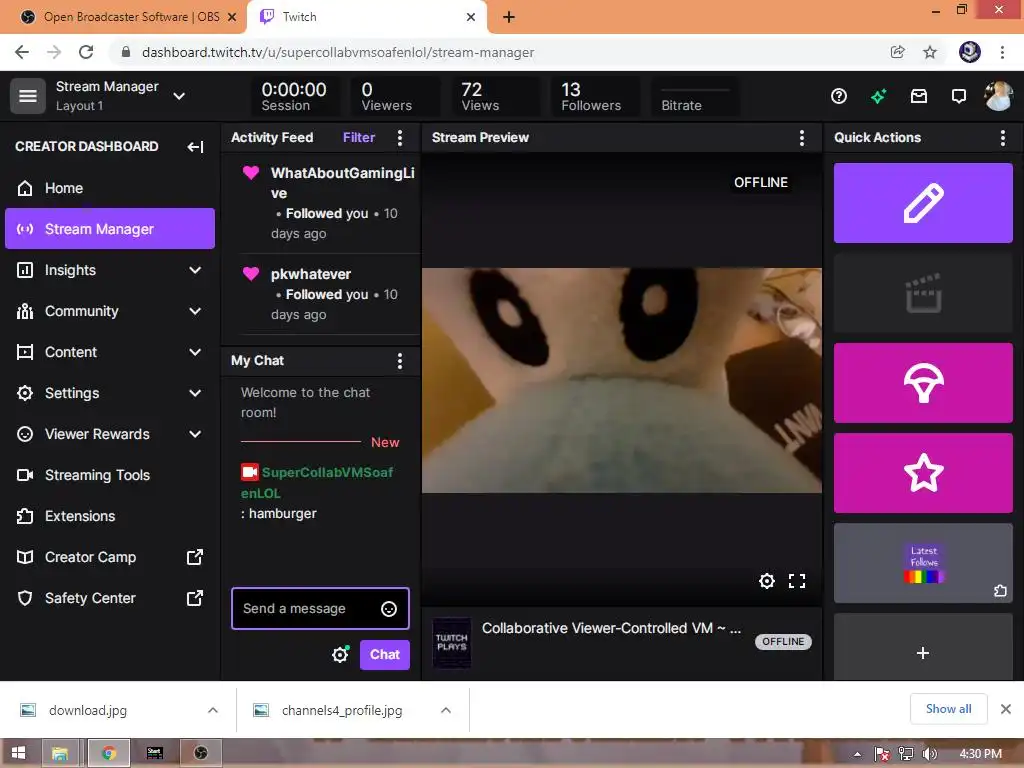Open File Explorer from the taskbar

(60, 753)
